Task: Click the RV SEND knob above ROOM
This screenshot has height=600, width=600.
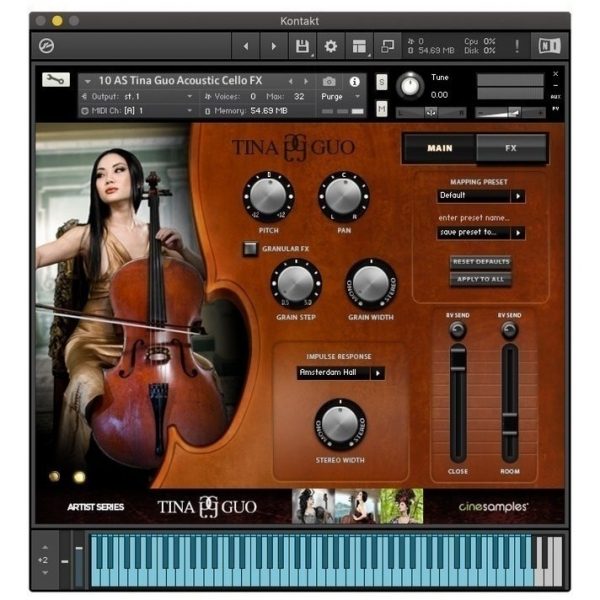Action: pos(509,330)
